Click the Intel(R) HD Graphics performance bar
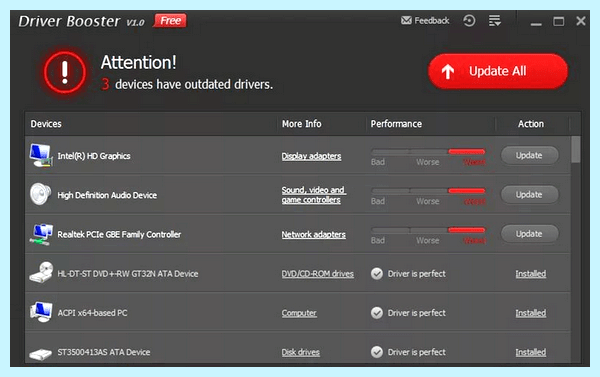Viewport: 600px width, 377px height. click(x=428, y=152)
